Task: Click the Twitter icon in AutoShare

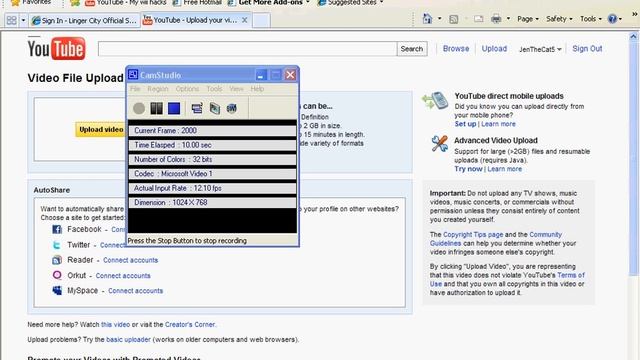Action: point(57,245)
